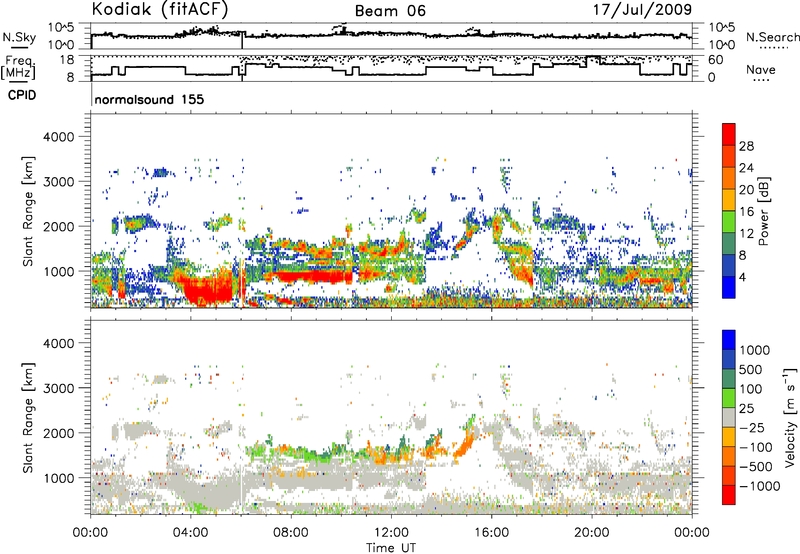Click the 4 label on power color bar
800x554 pixels.
click(x=742, y=277)
